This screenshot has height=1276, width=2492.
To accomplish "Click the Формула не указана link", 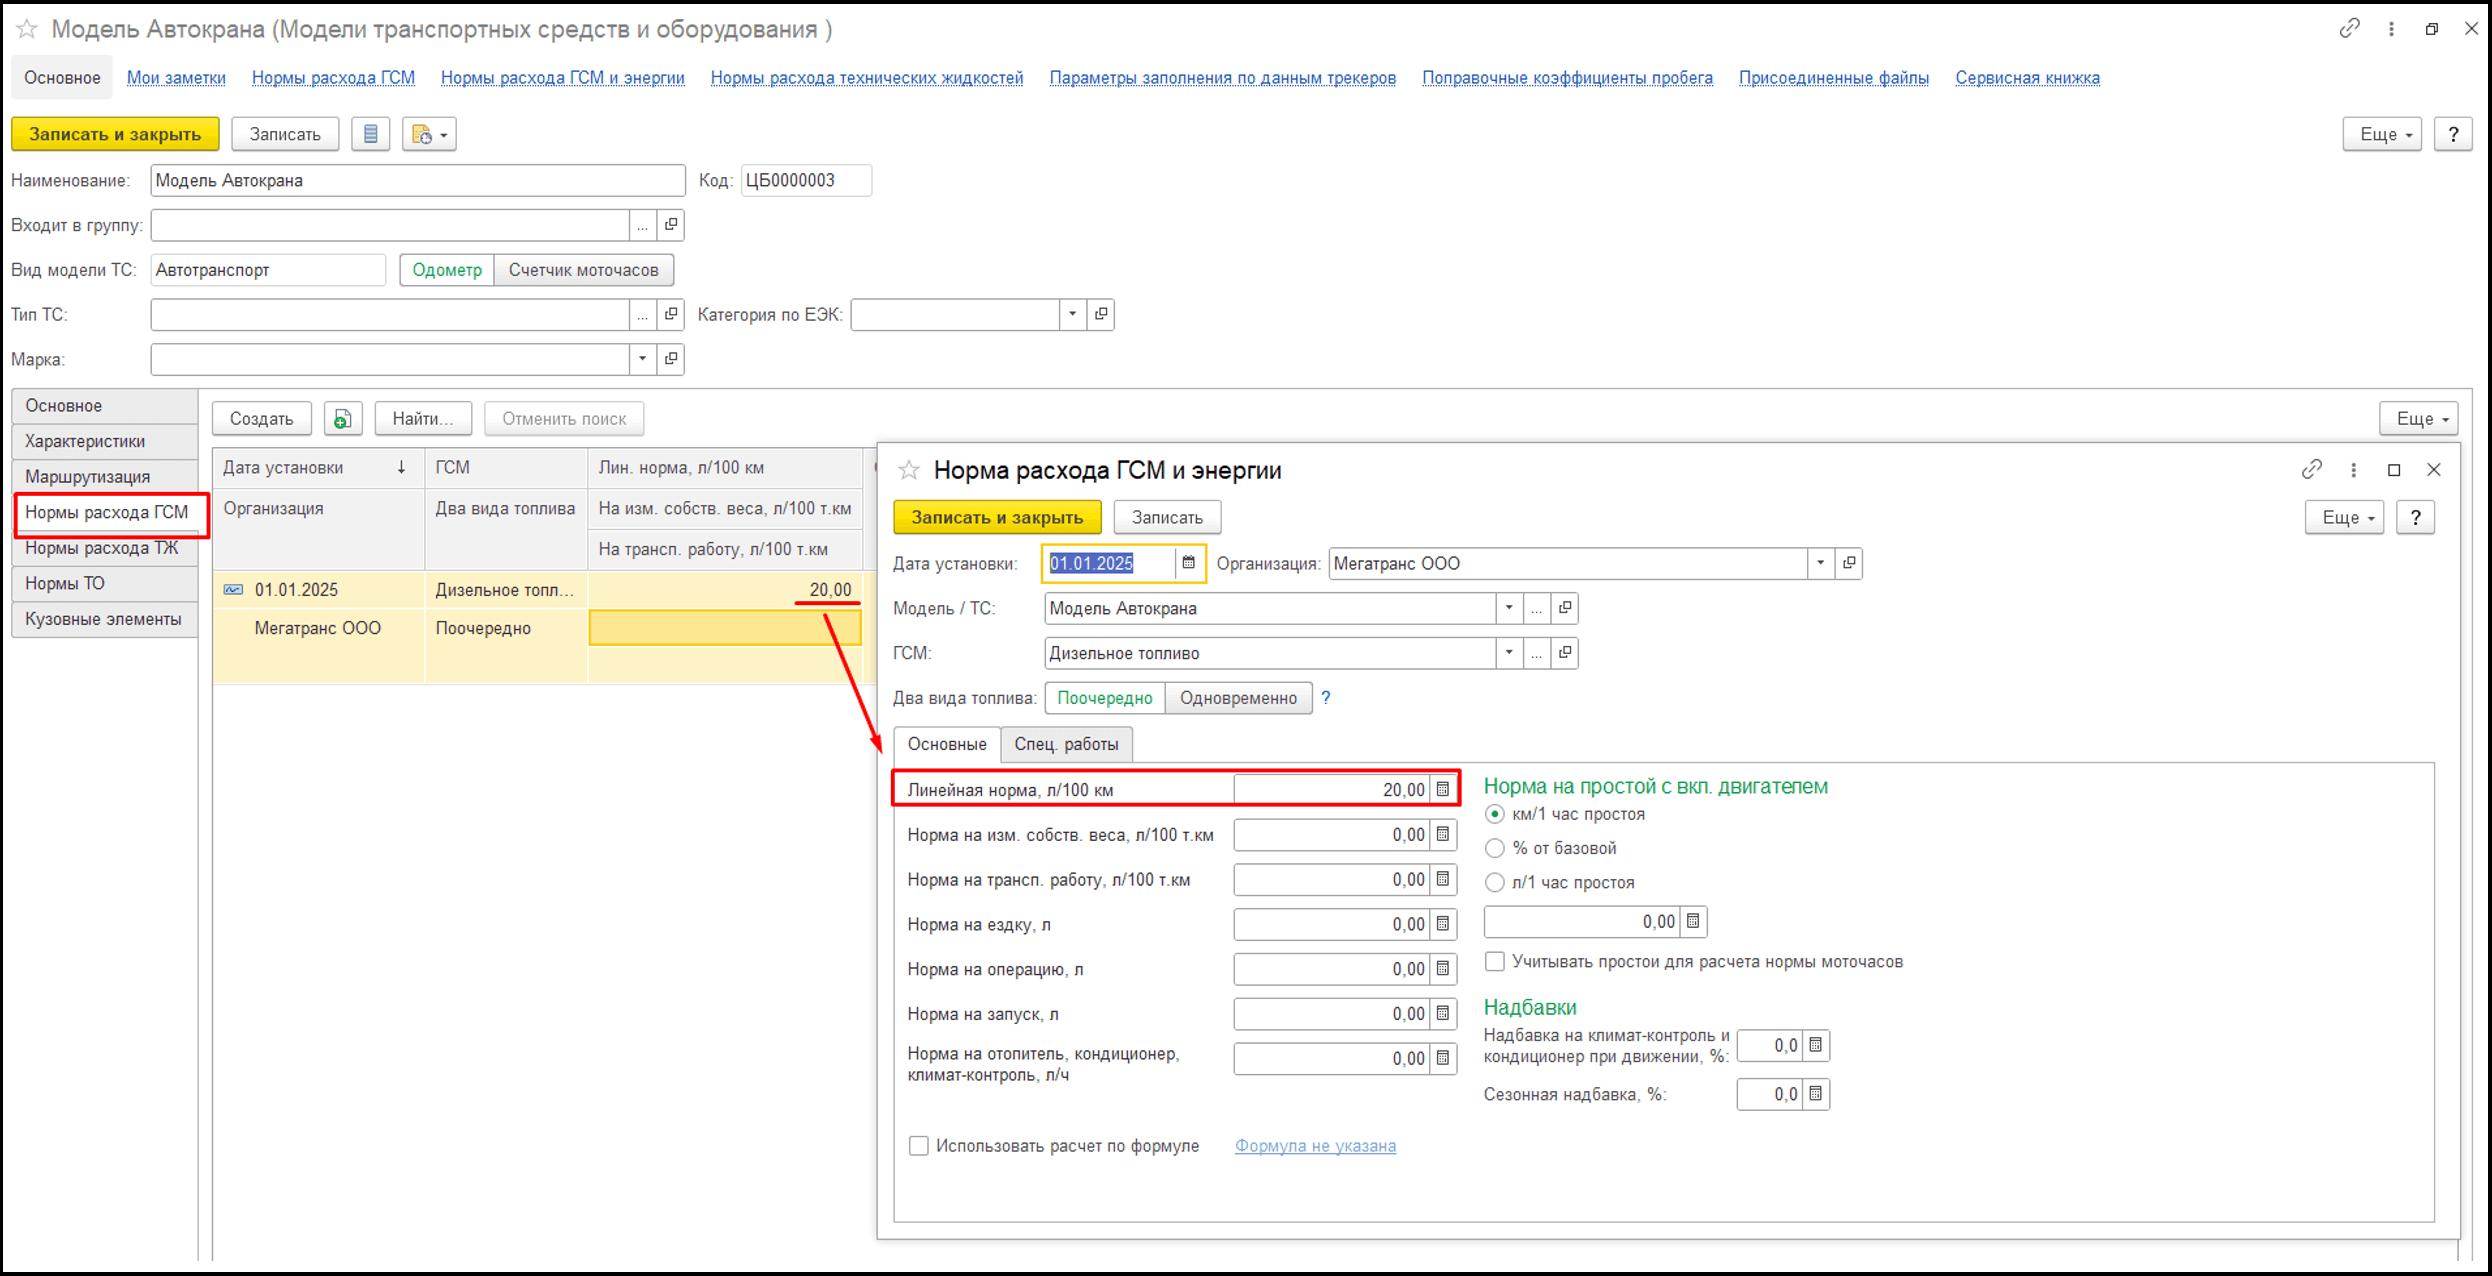I will tap(1315, 1146).
